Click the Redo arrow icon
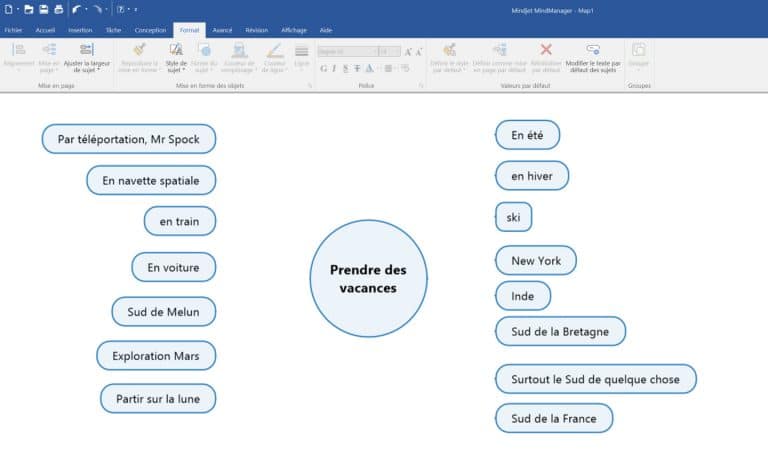768x464 pixels. tap(98, 9)
